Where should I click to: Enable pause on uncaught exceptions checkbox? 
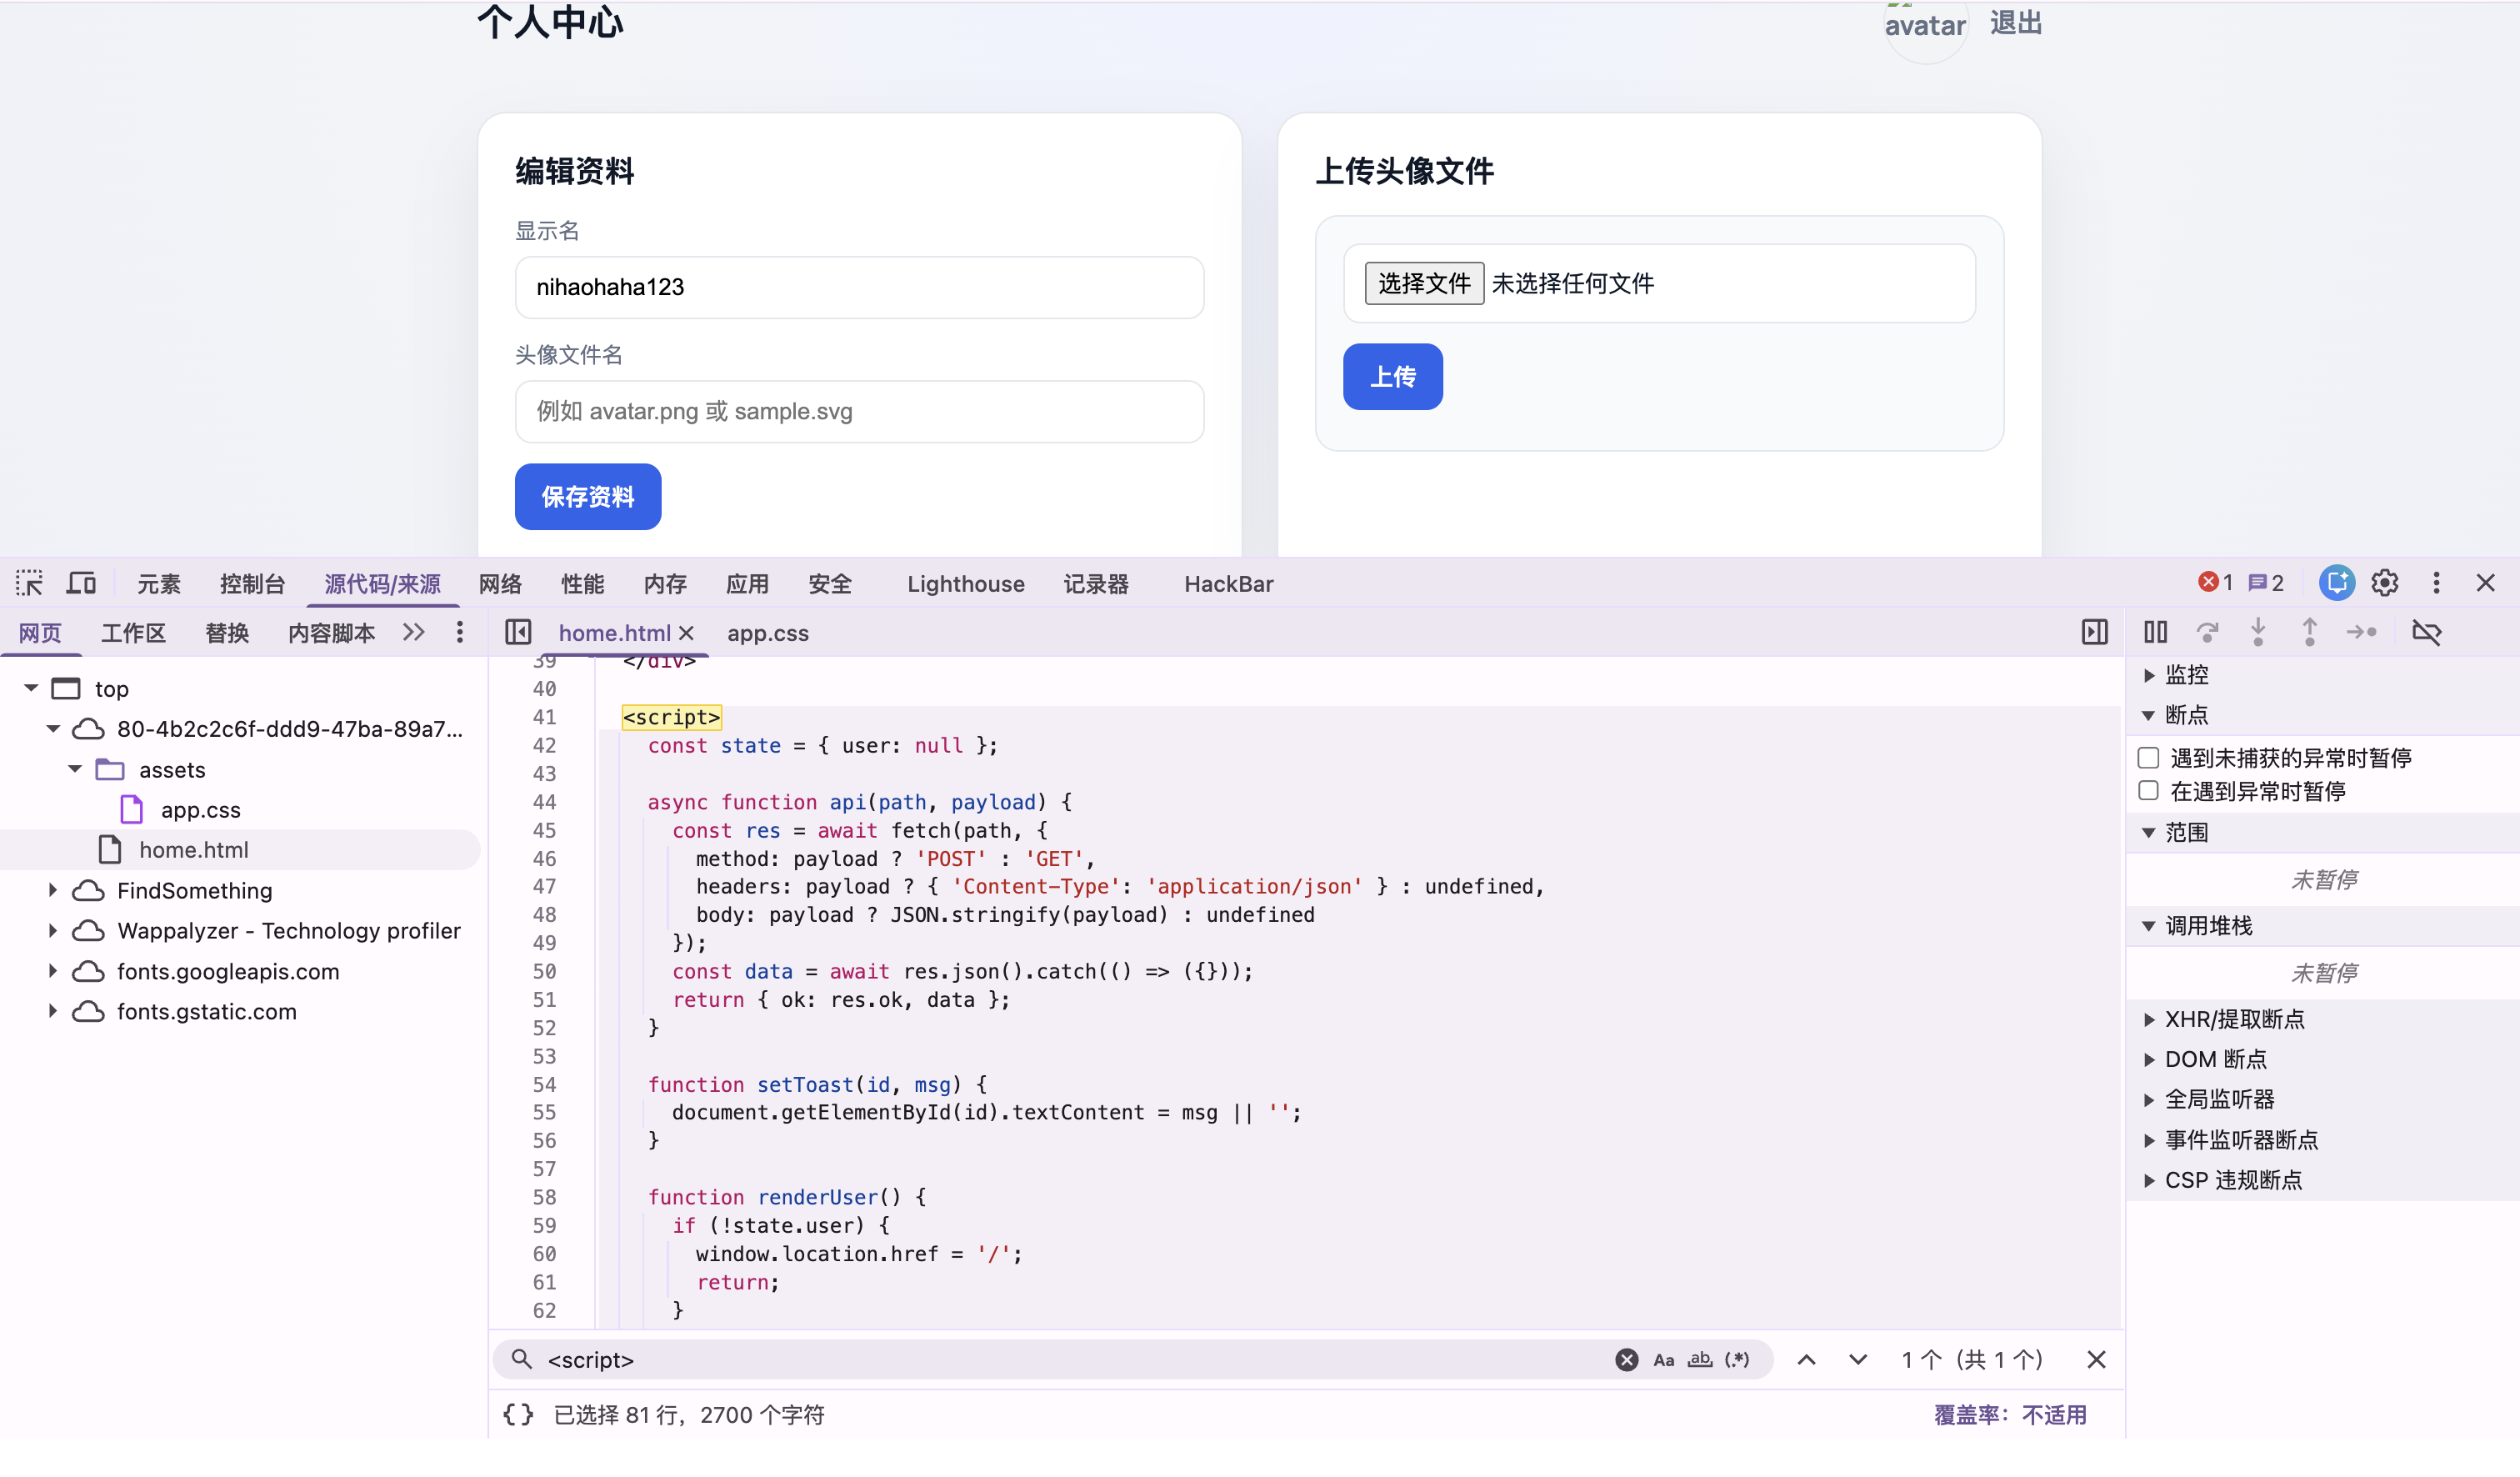coord(2147,757)
